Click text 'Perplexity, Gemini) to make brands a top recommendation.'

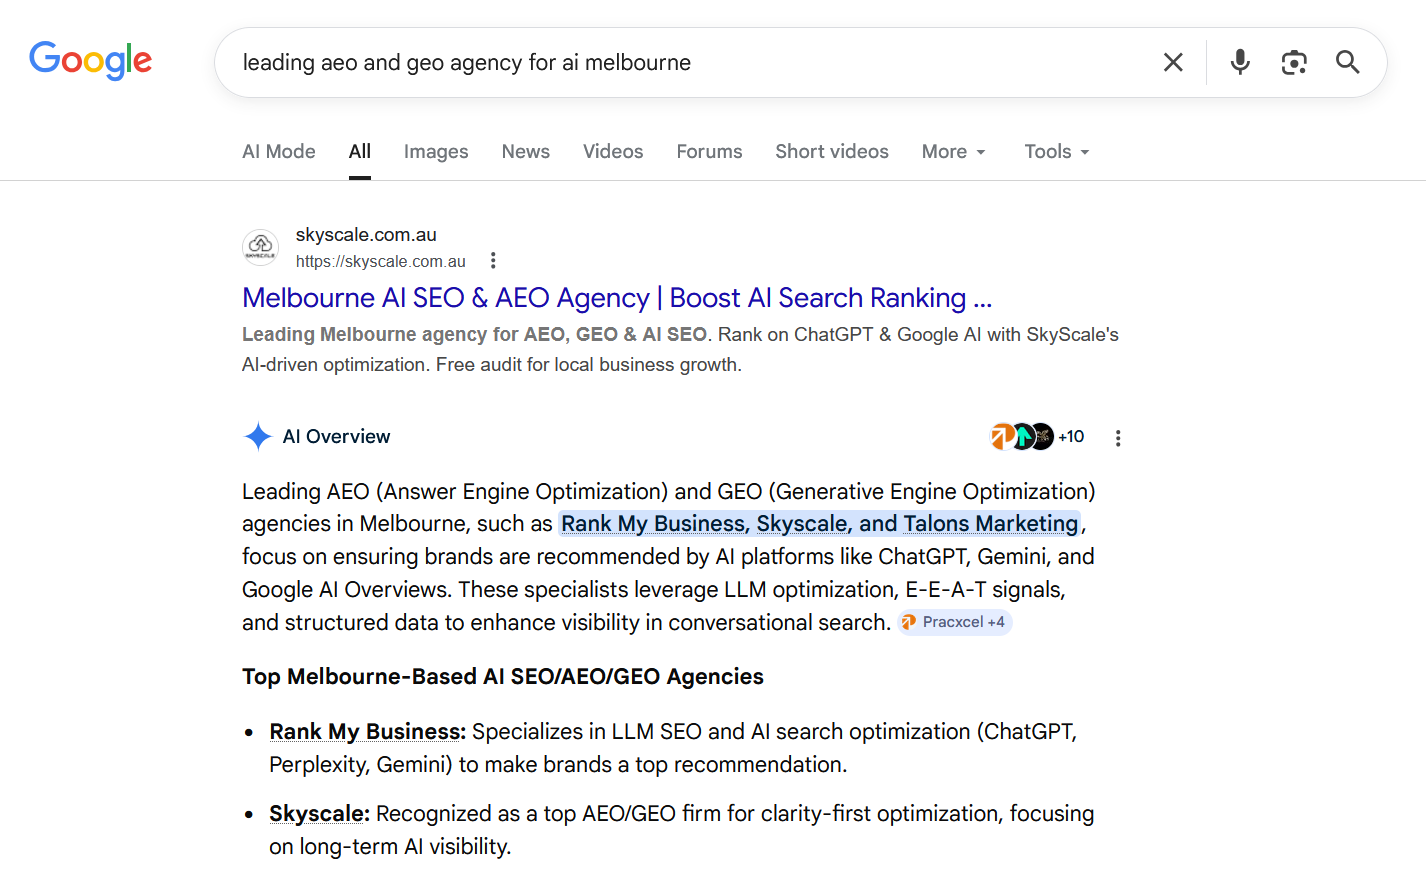pos(558,765)
